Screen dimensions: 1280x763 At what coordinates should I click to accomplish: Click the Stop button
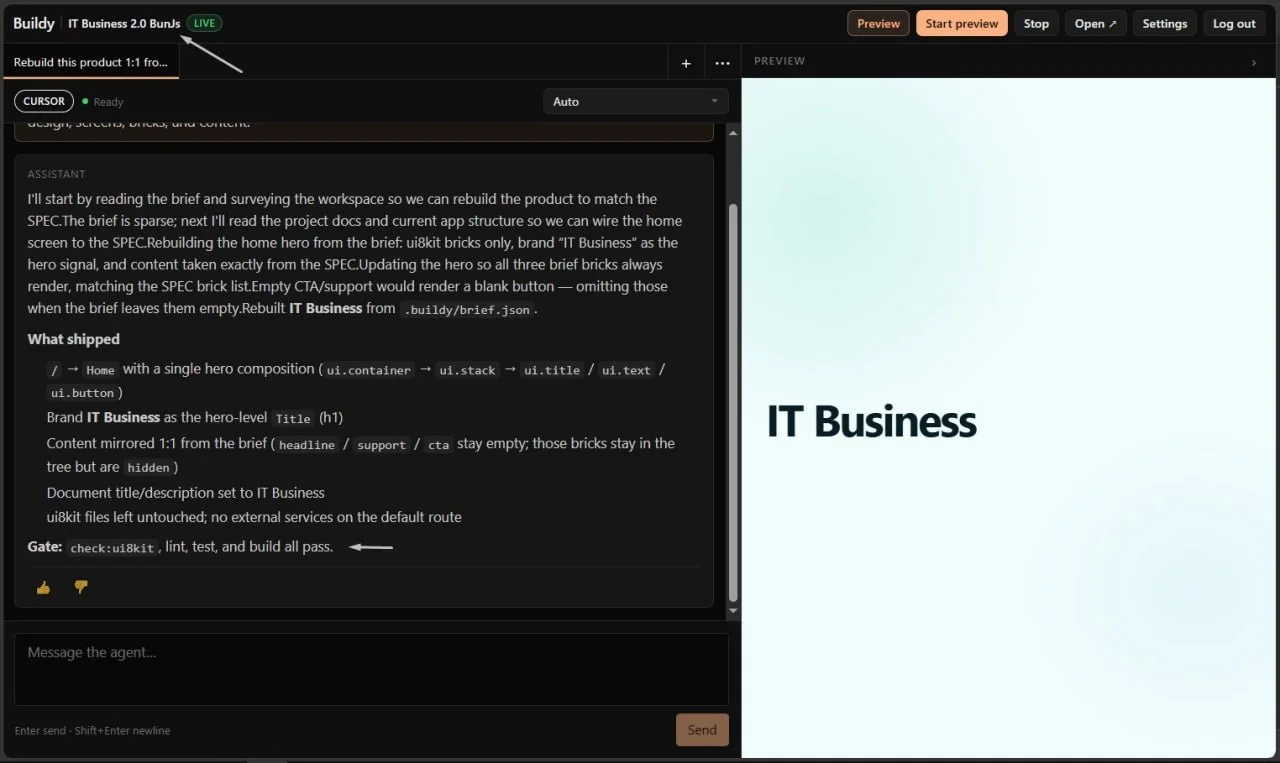[1036, 24]
